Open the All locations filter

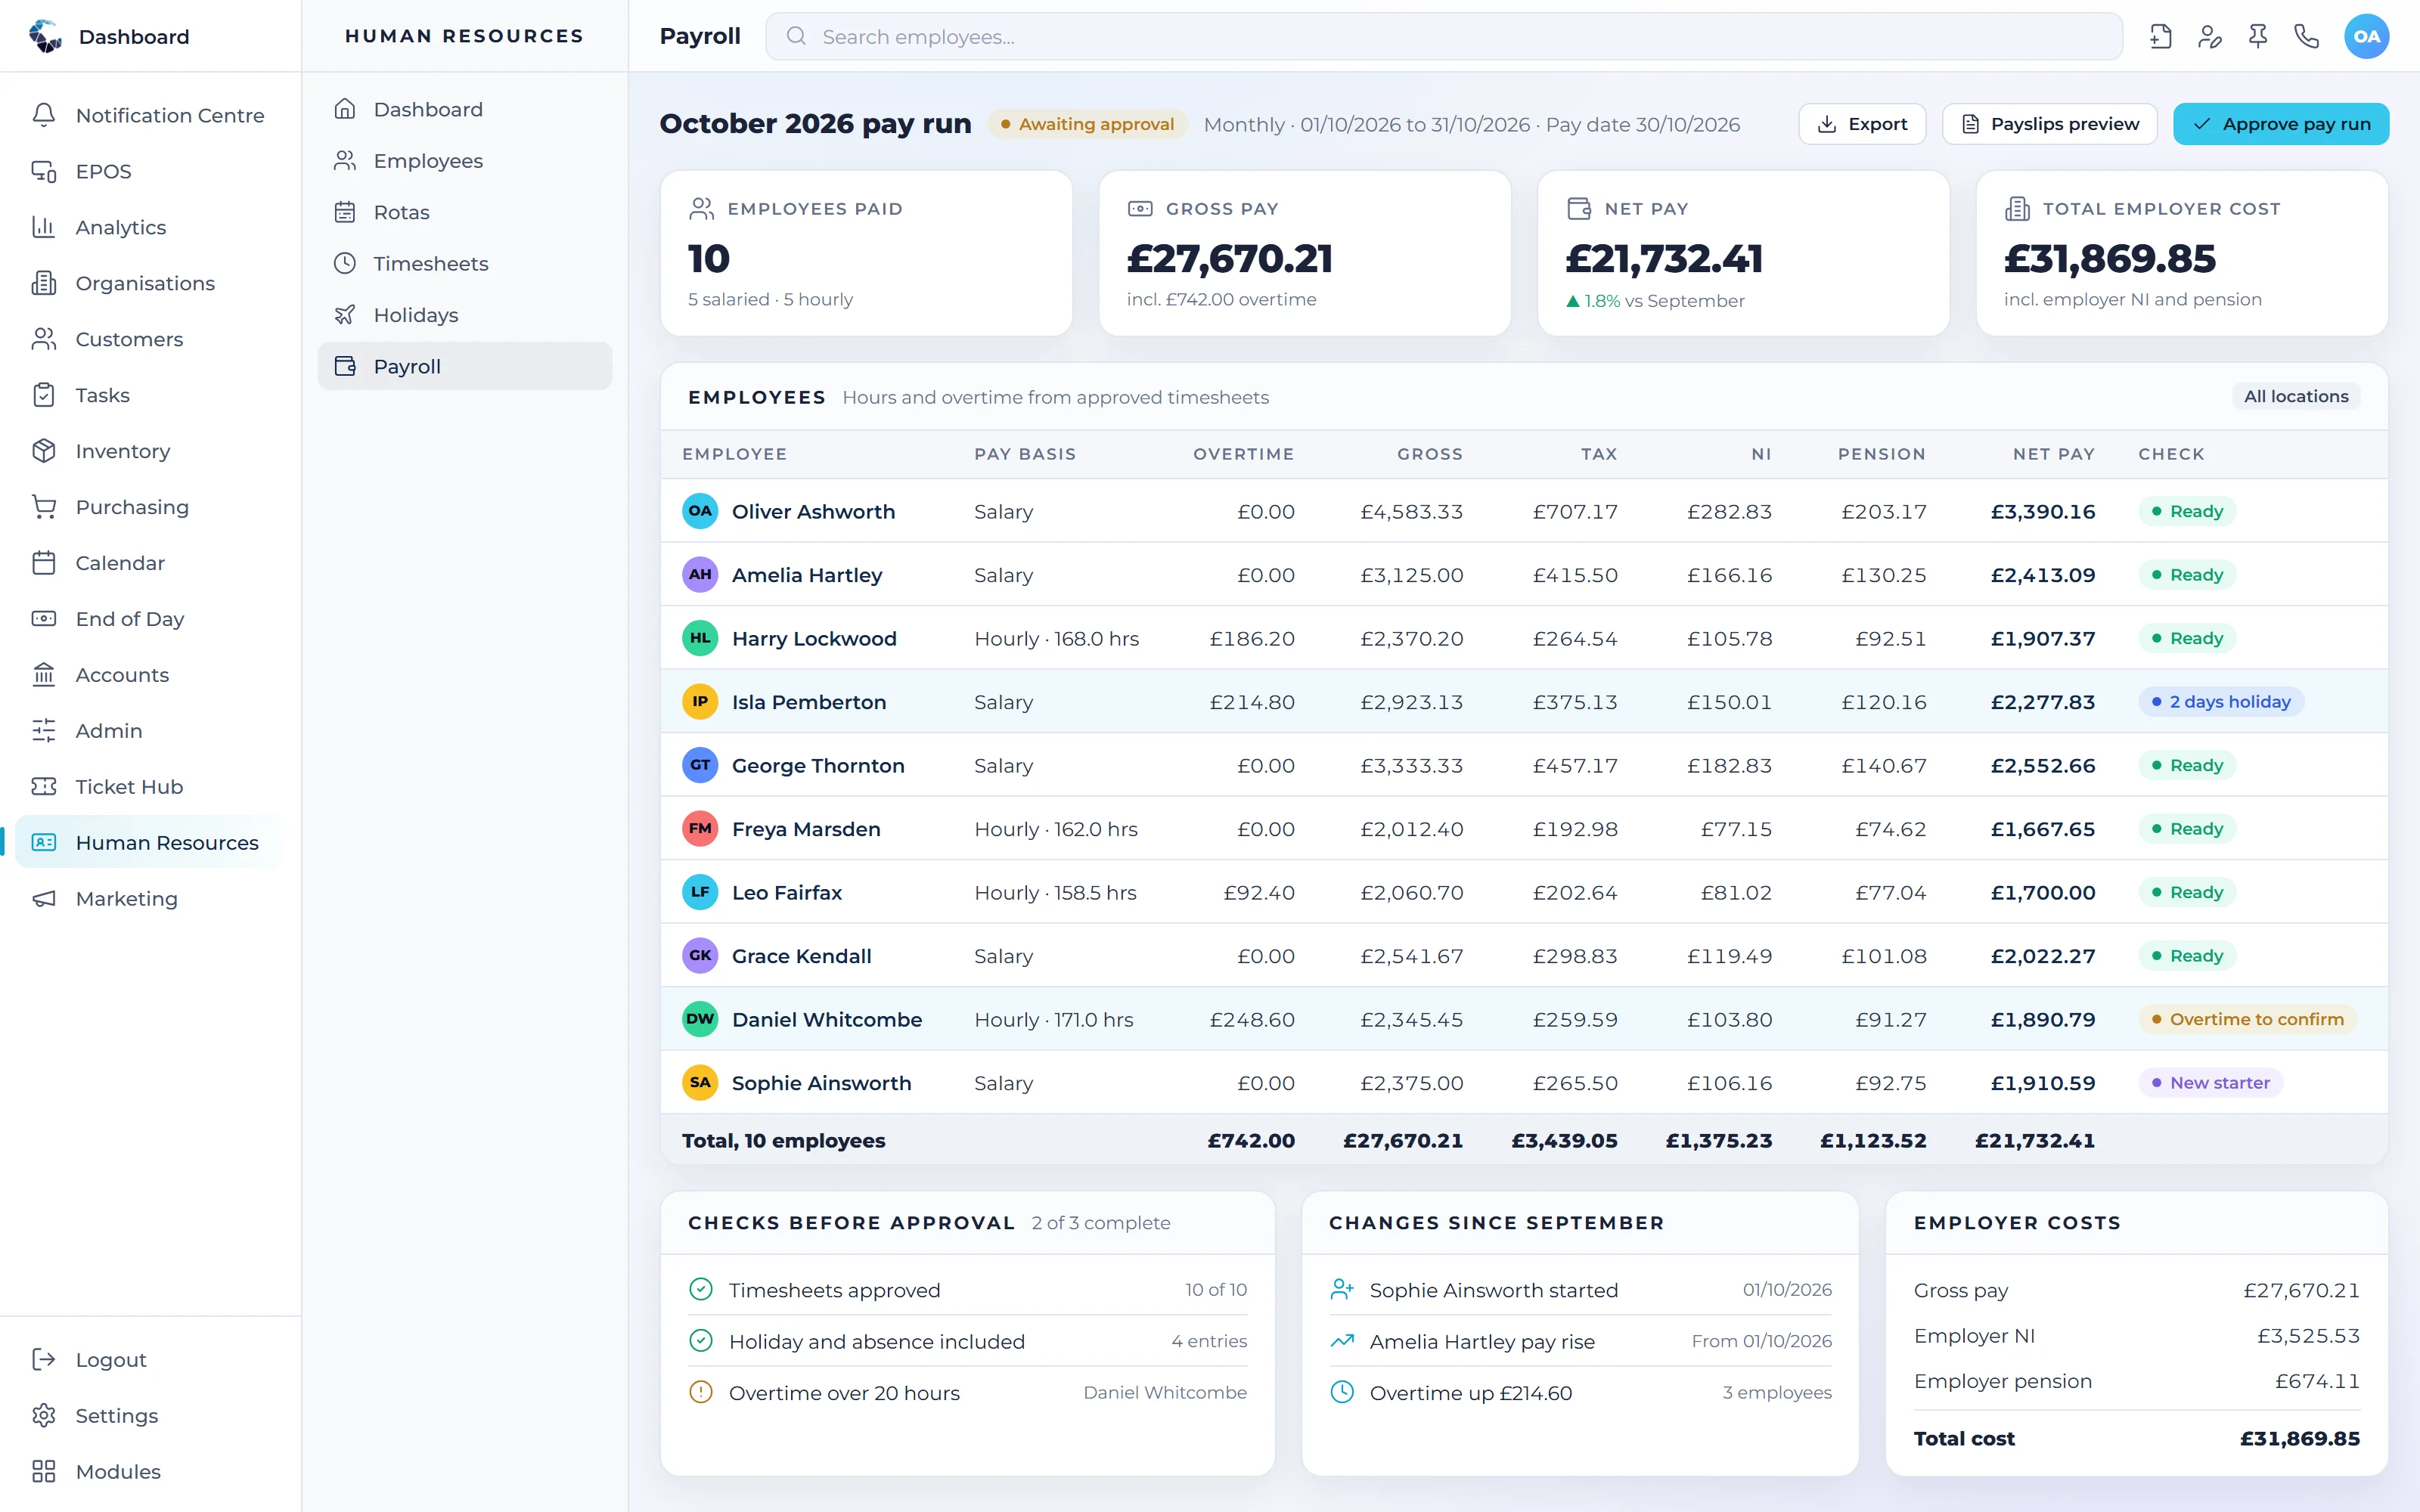pos(2296,397)
